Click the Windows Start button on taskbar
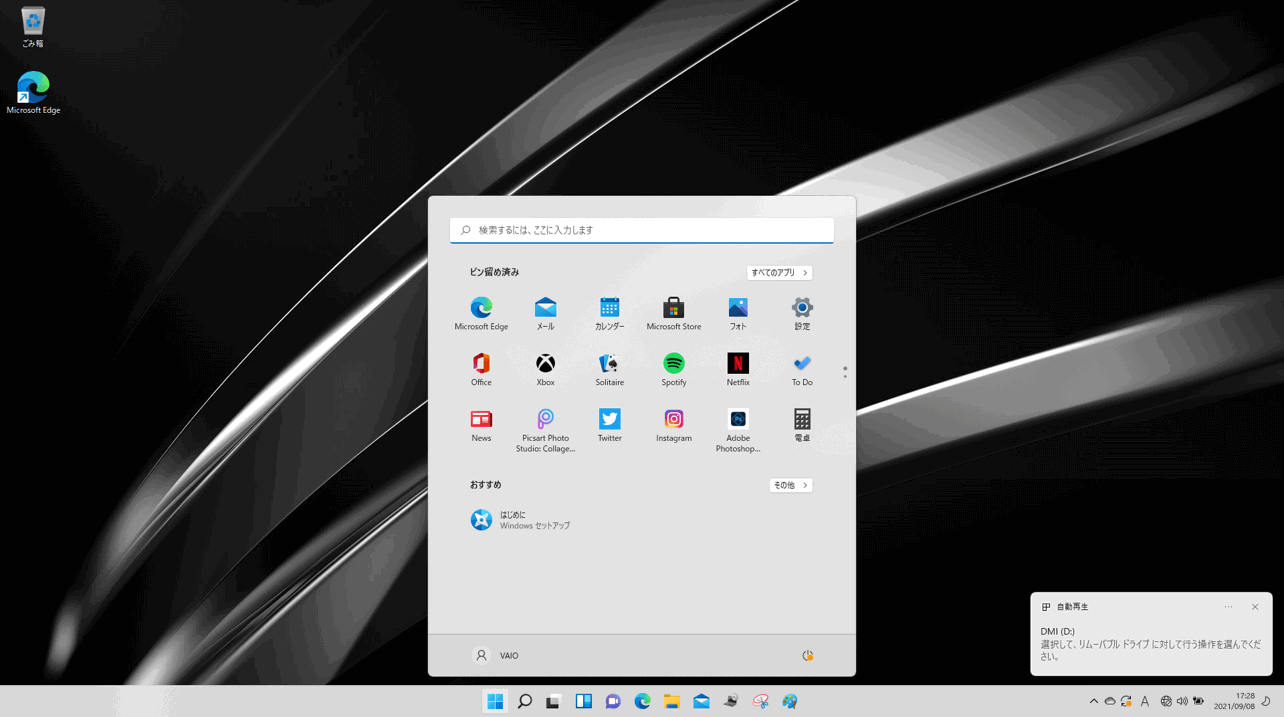 495,701
